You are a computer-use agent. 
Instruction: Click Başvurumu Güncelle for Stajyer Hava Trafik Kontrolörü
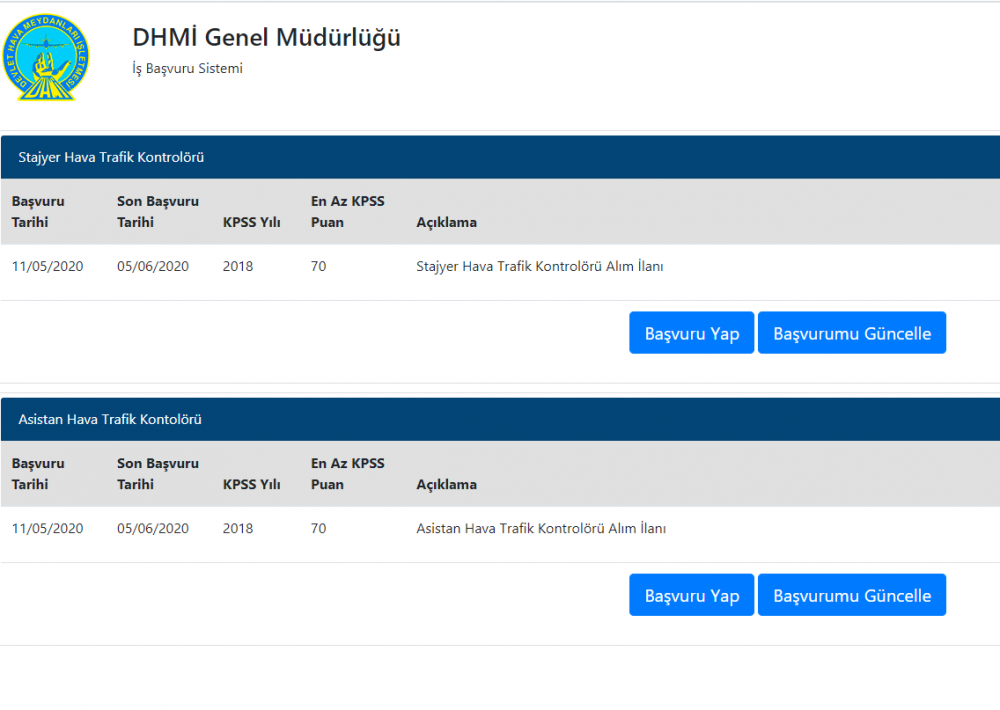coord(851,333)
